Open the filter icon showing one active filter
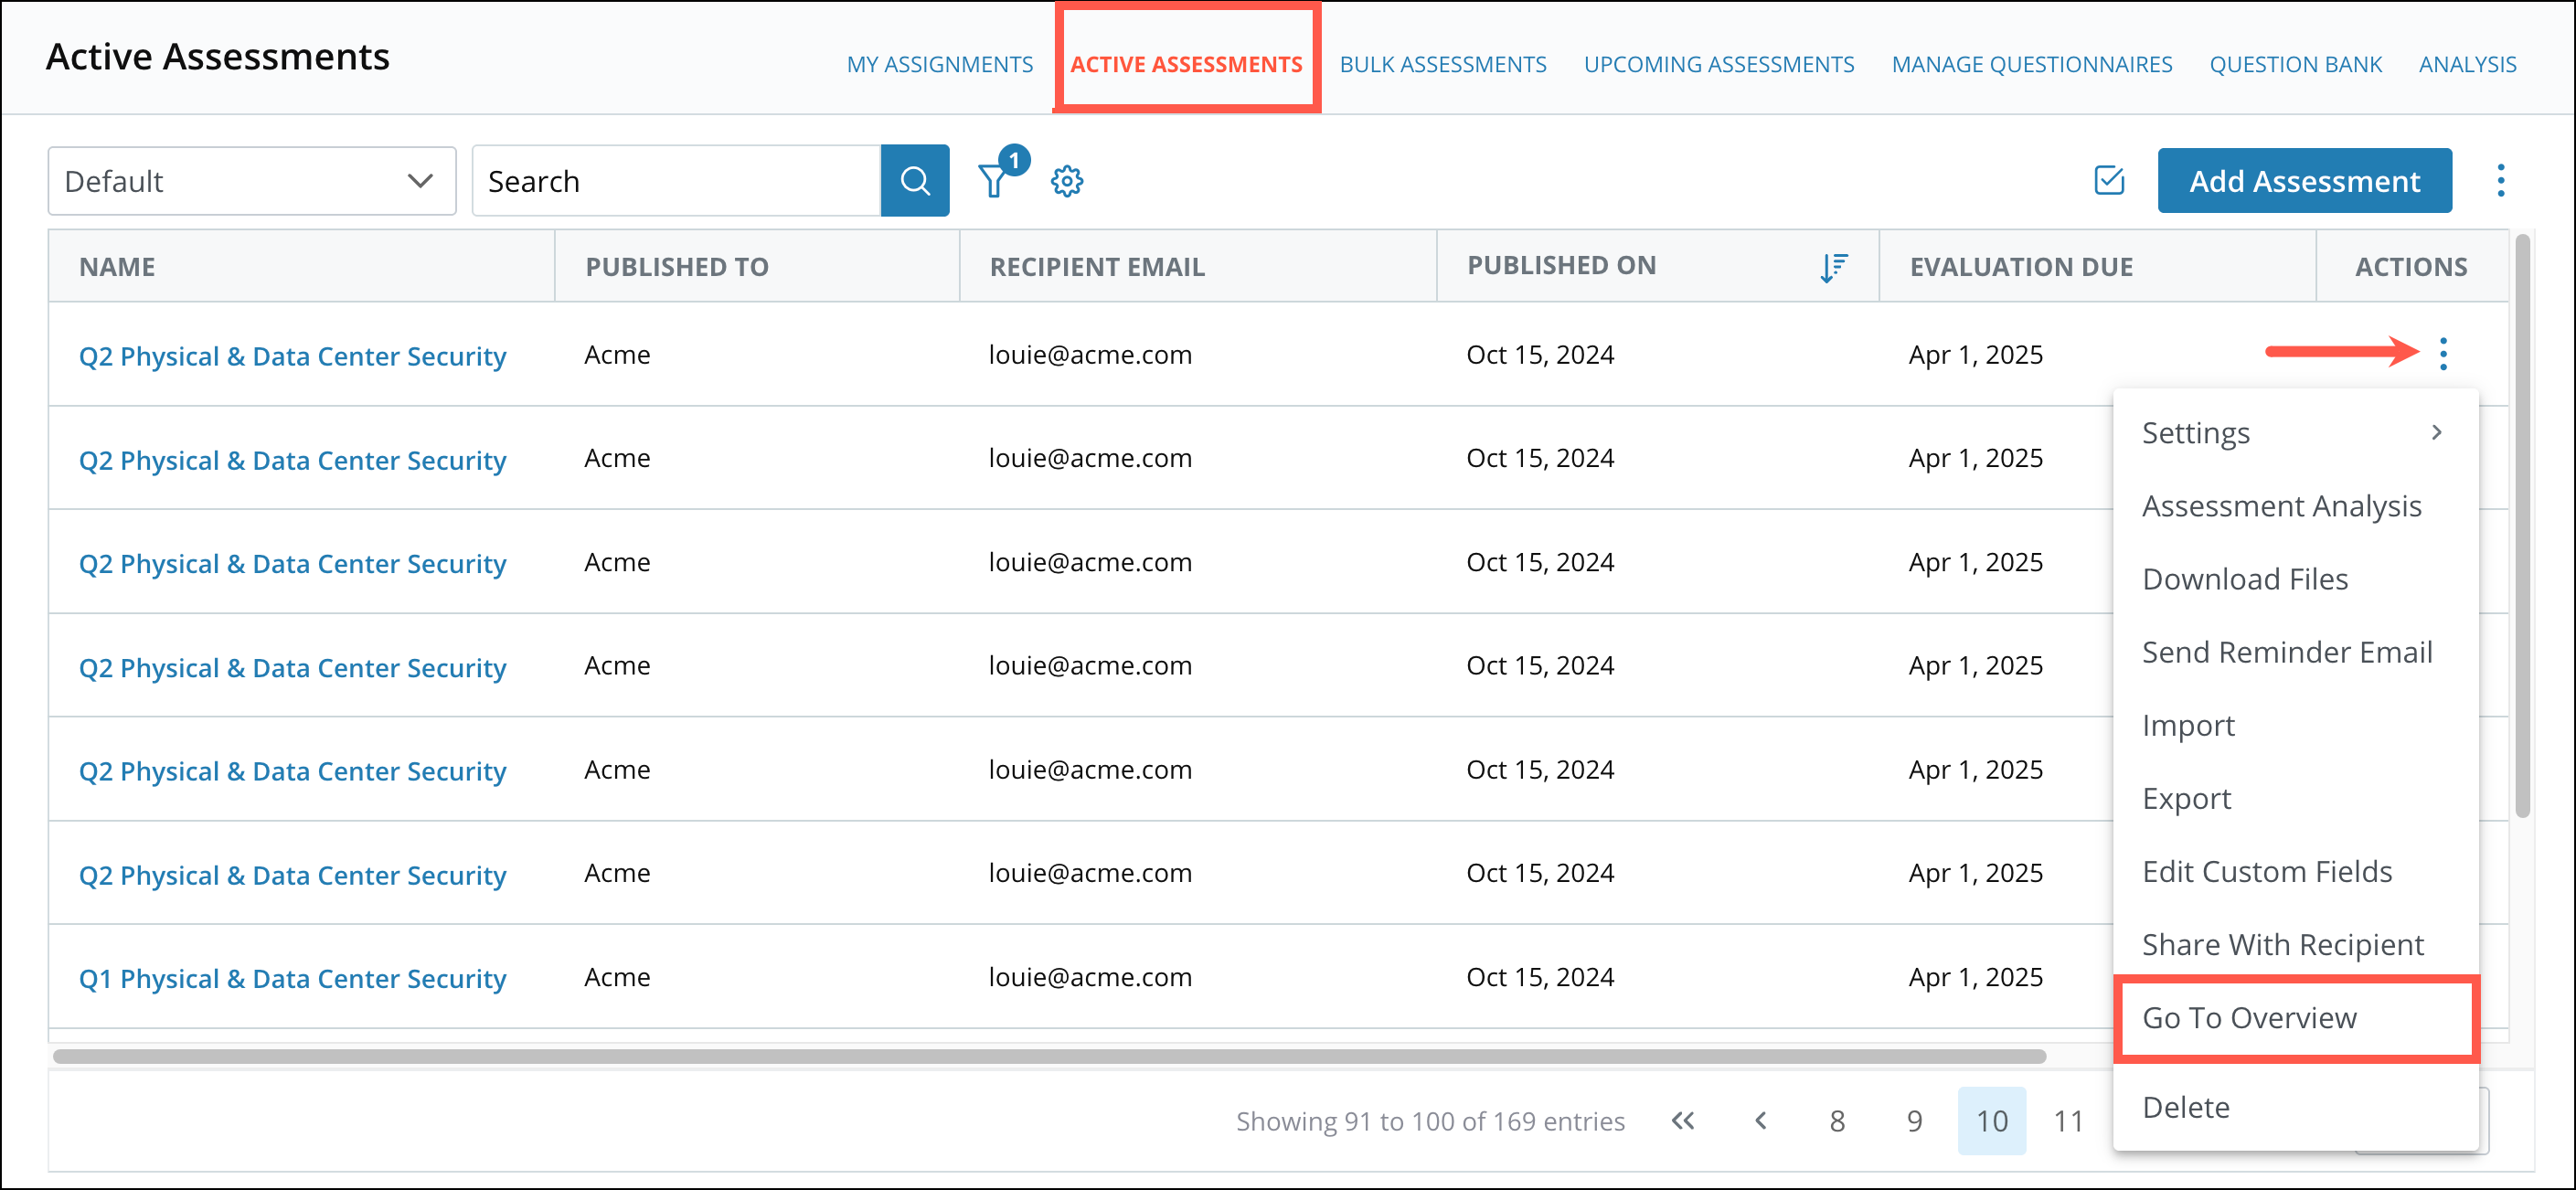2576x1190 pixels. [993, 181]
